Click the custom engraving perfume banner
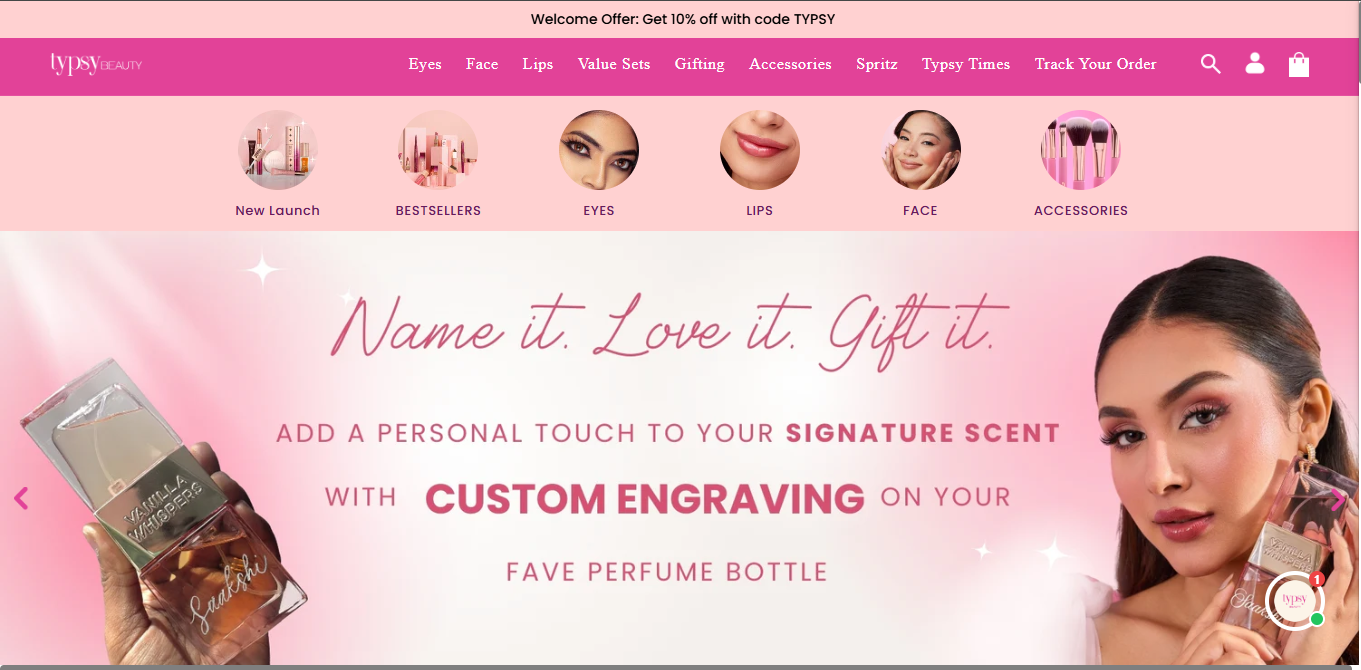1361x670 pixels. [x=680, y=450]
